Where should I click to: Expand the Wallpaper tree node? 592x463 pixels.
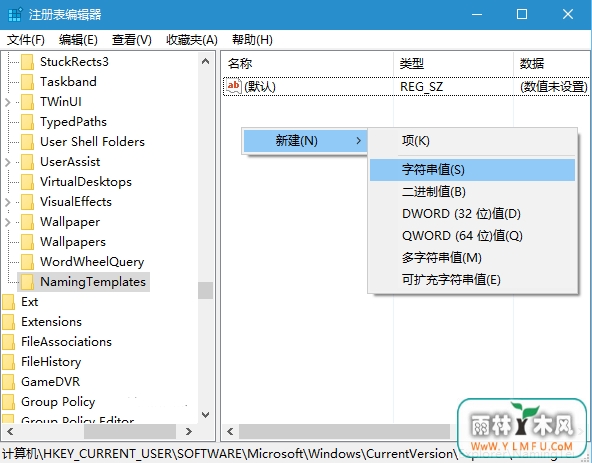point(8,222)
